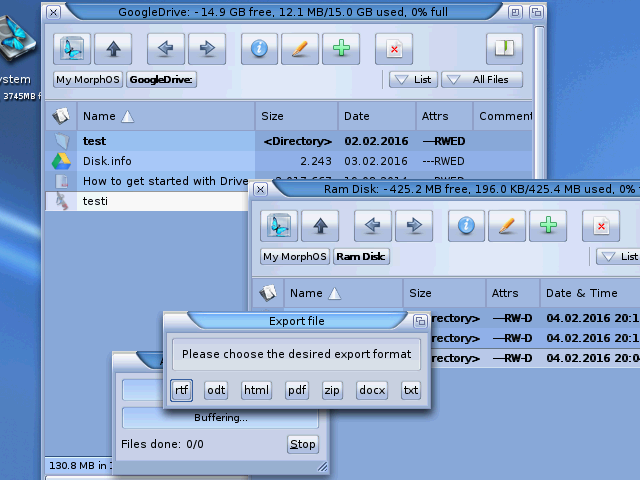Viewport: 640px width, 480px height.
Task: Click the Comment column header
Action: pyautogui.click(x=503, y=116)
